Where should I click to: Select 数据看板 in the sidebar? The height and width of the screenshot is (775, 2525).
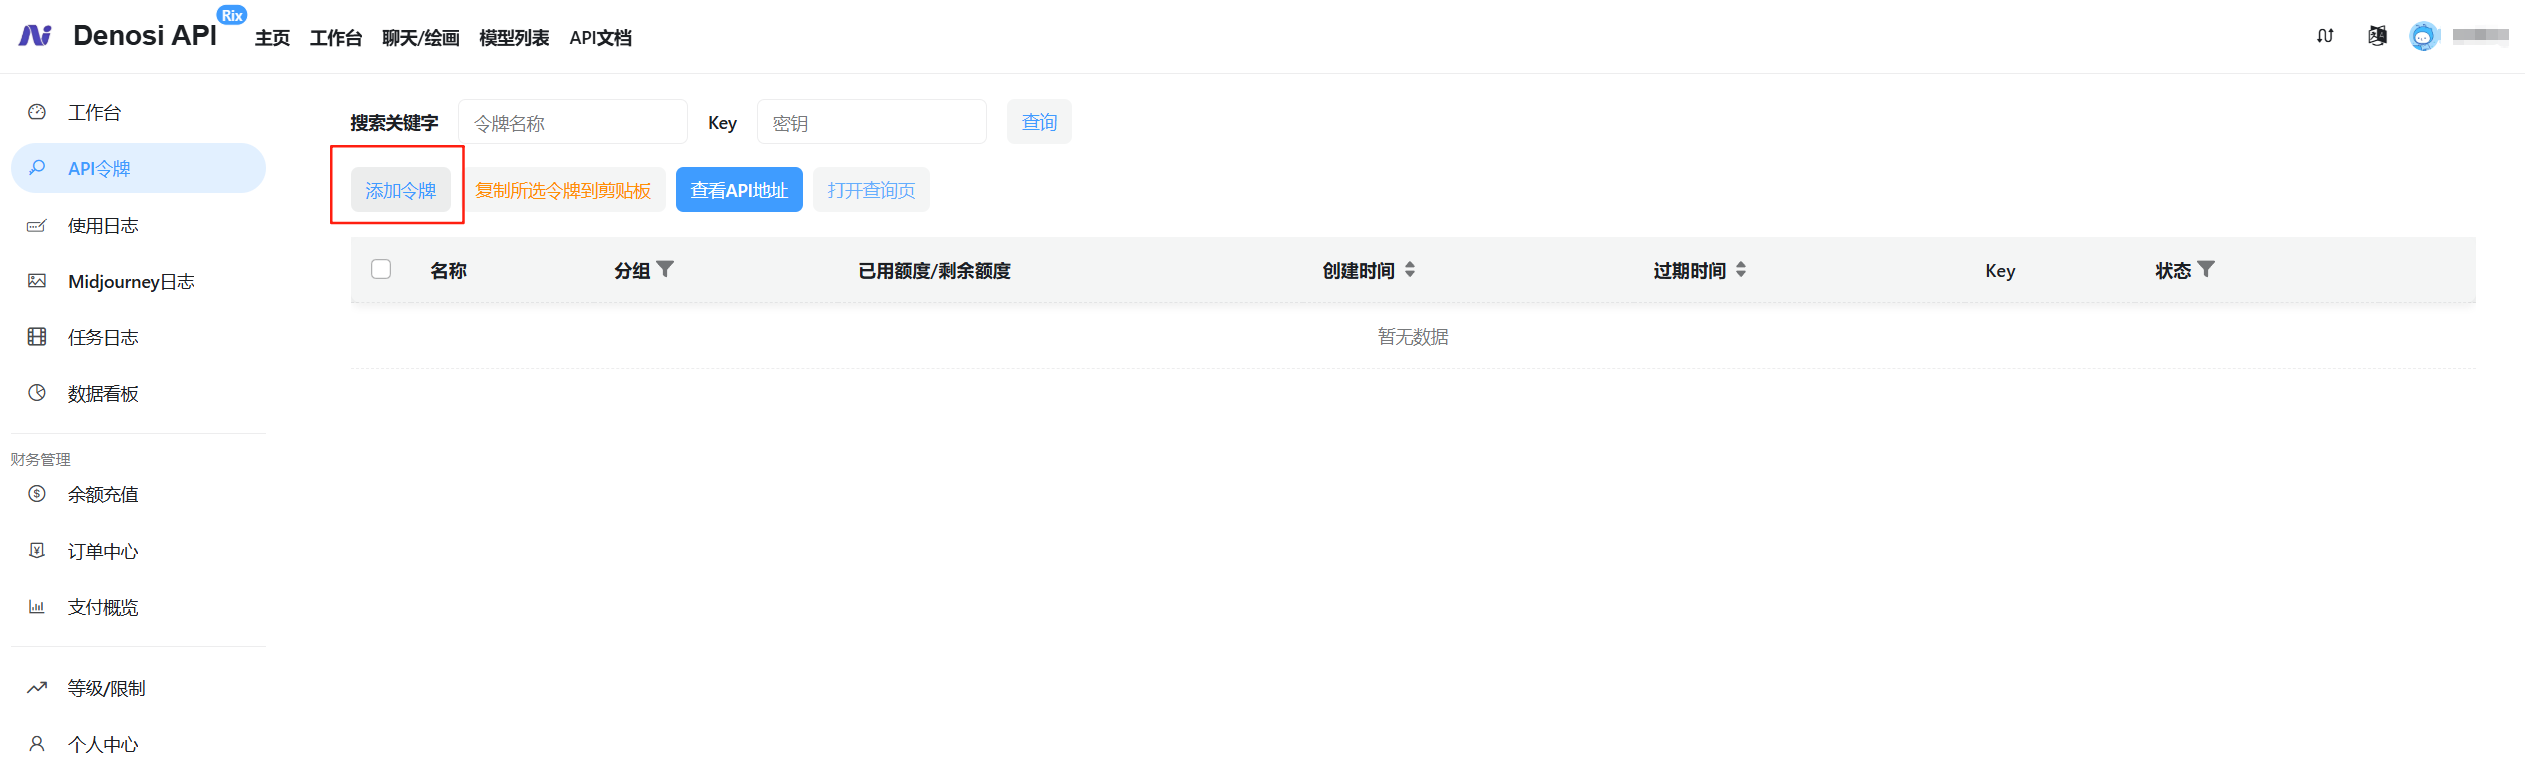click(138, 393)
